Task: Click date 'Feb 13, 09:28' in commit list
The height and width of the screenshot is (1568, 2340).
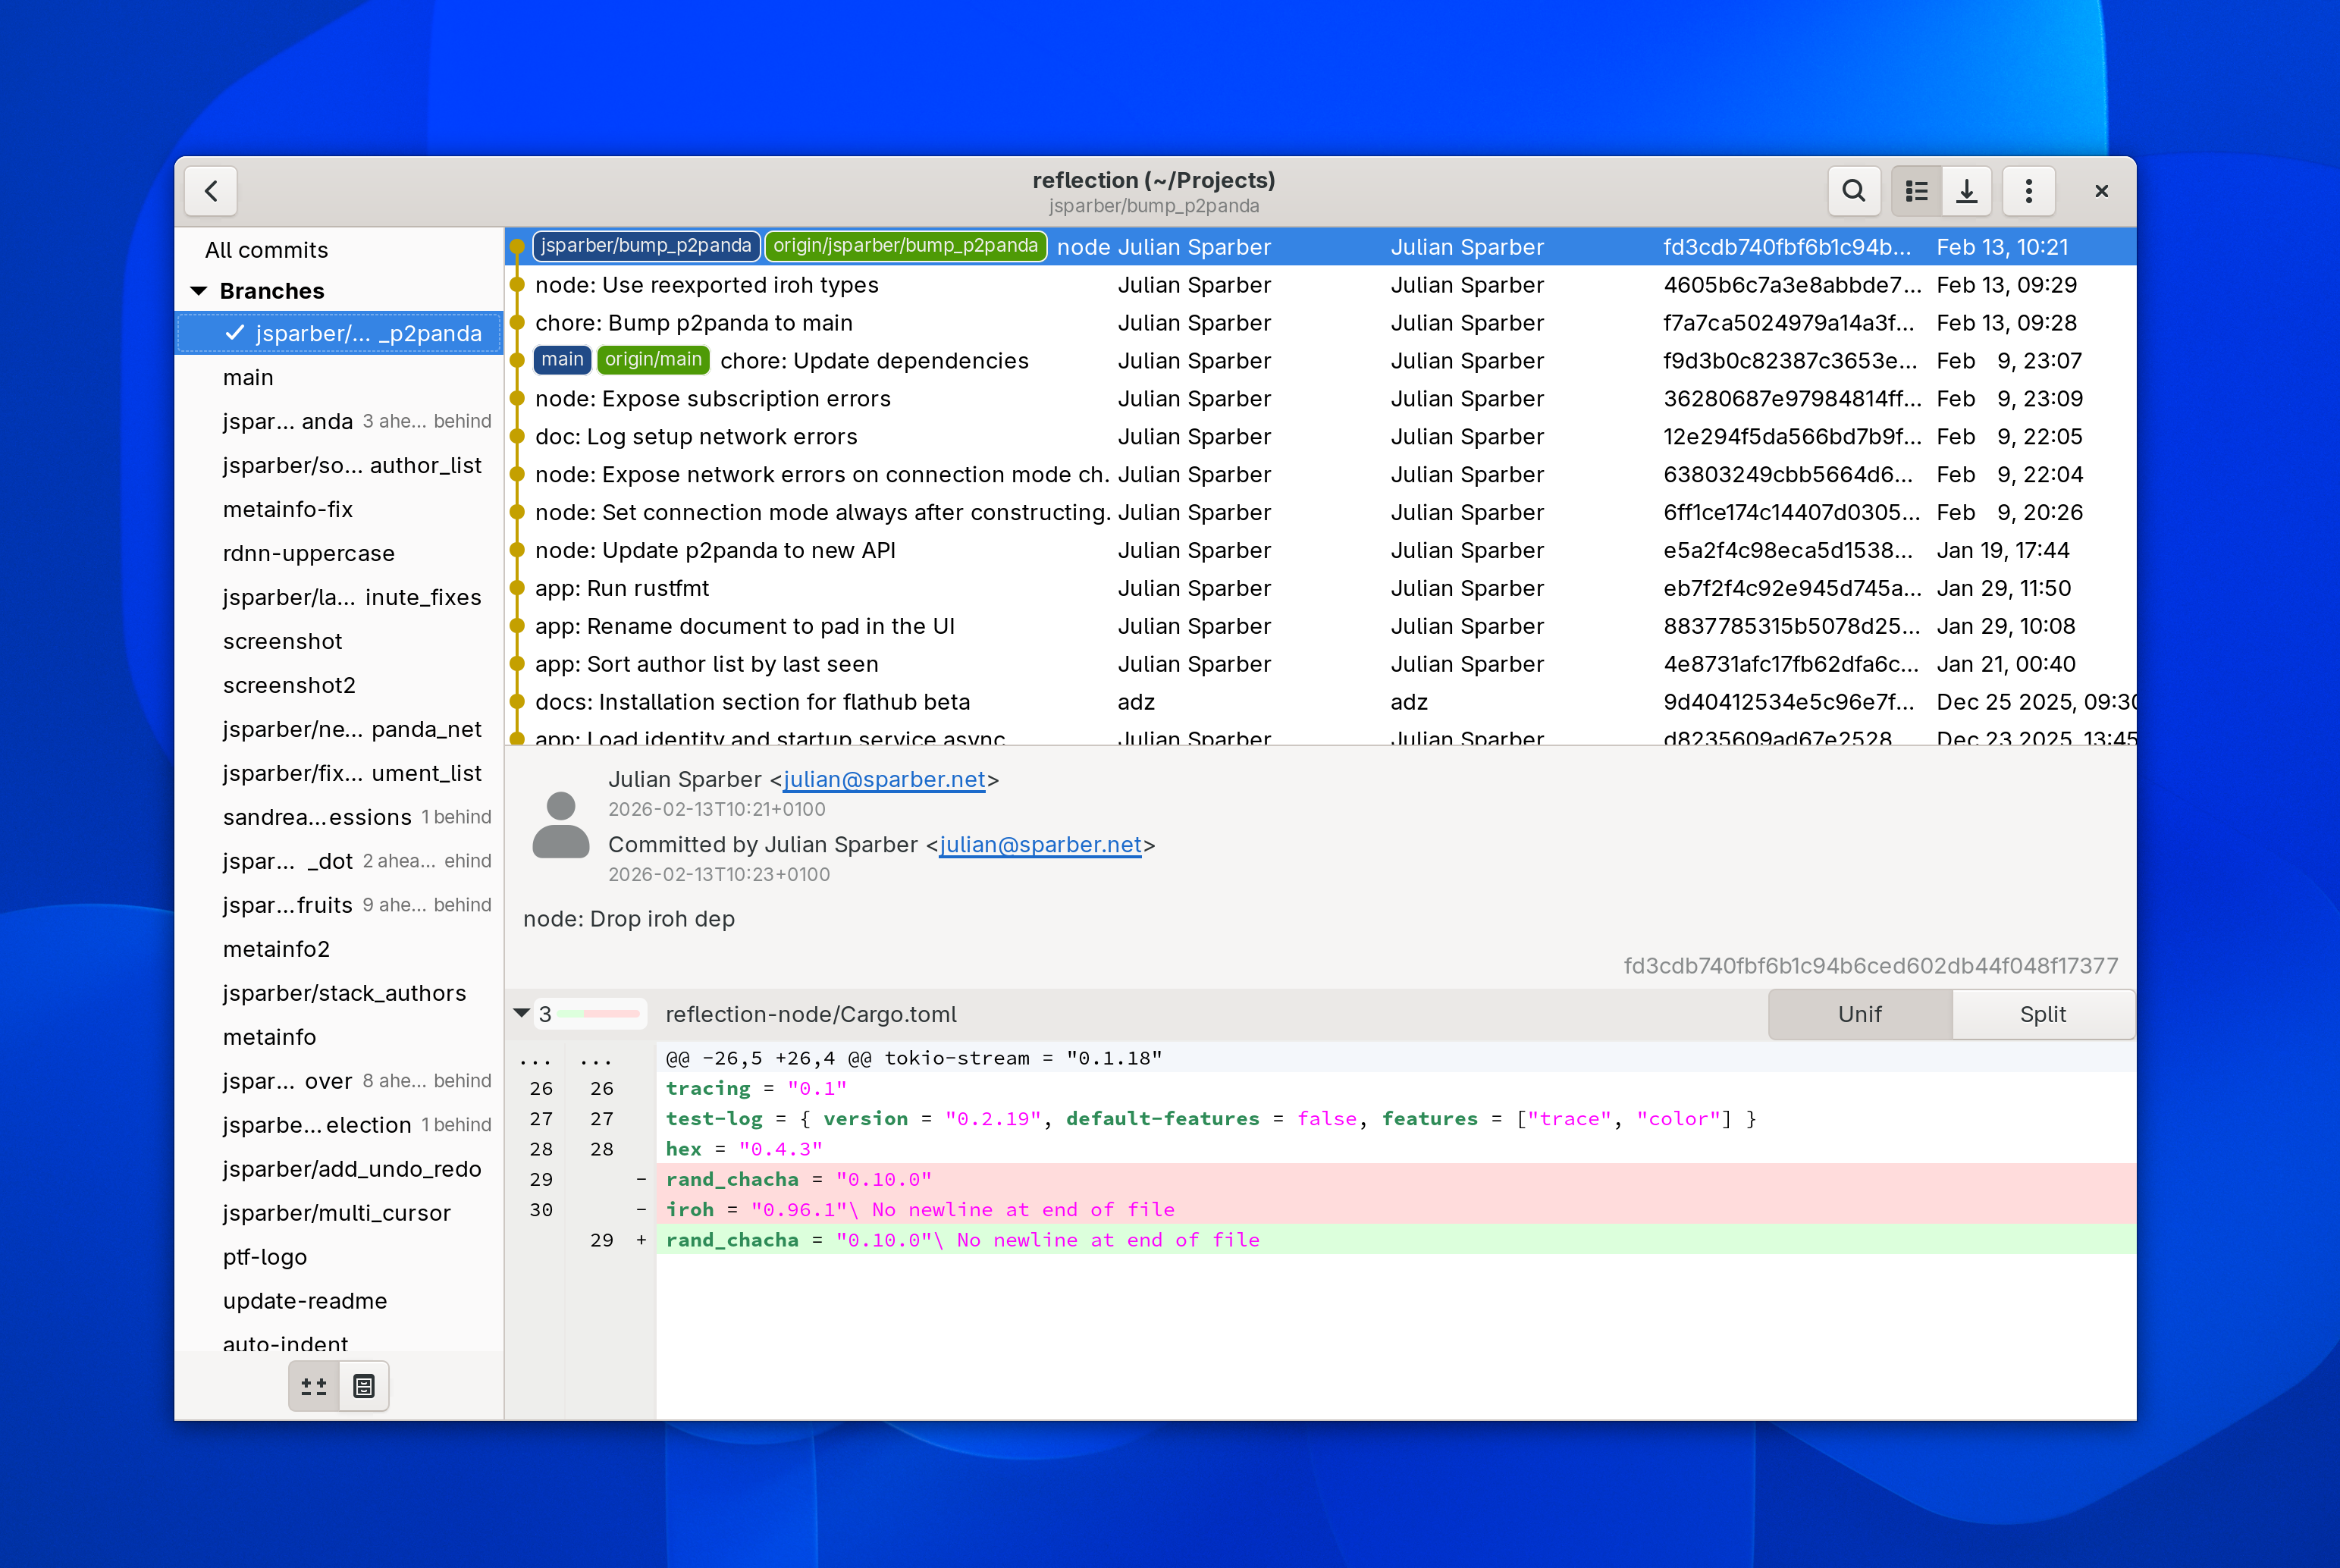Action: [x=2006, y=324]
